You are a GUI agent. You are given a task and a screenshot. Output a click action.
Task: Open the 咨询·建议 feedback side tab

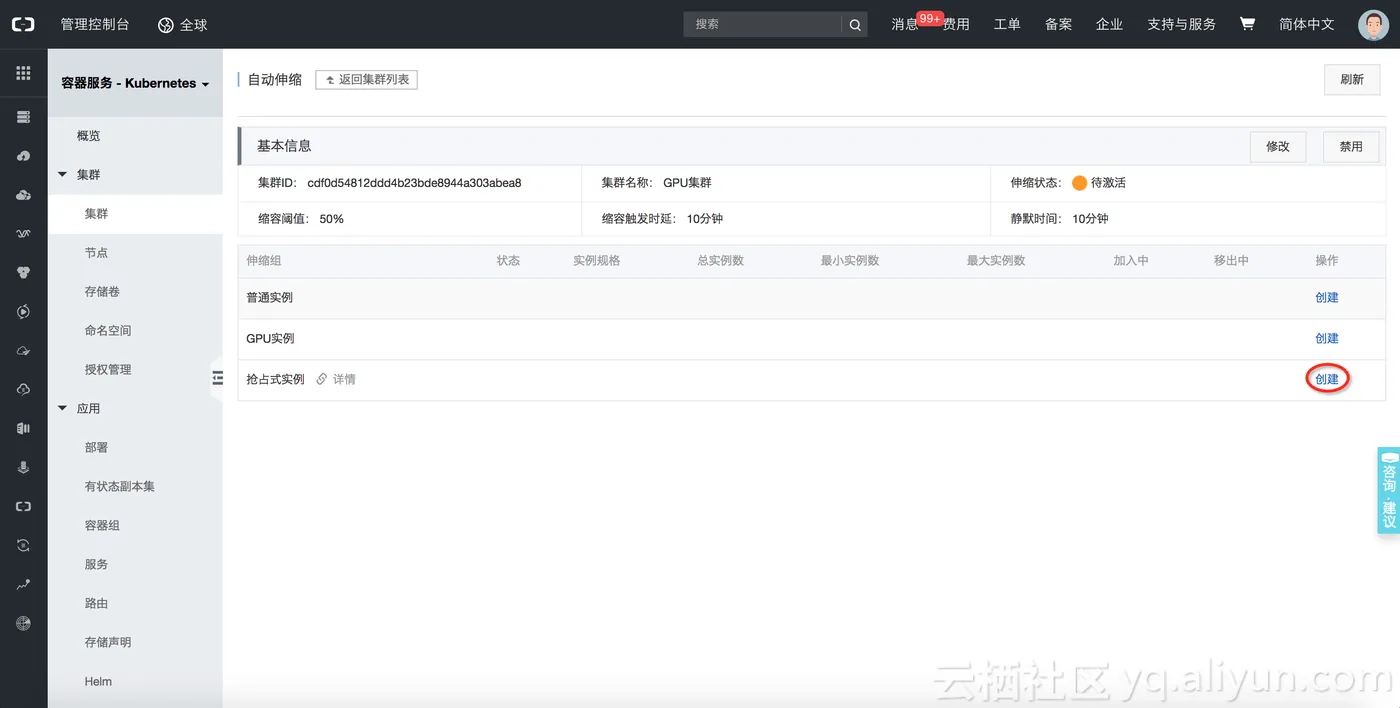pos(1388,491)
